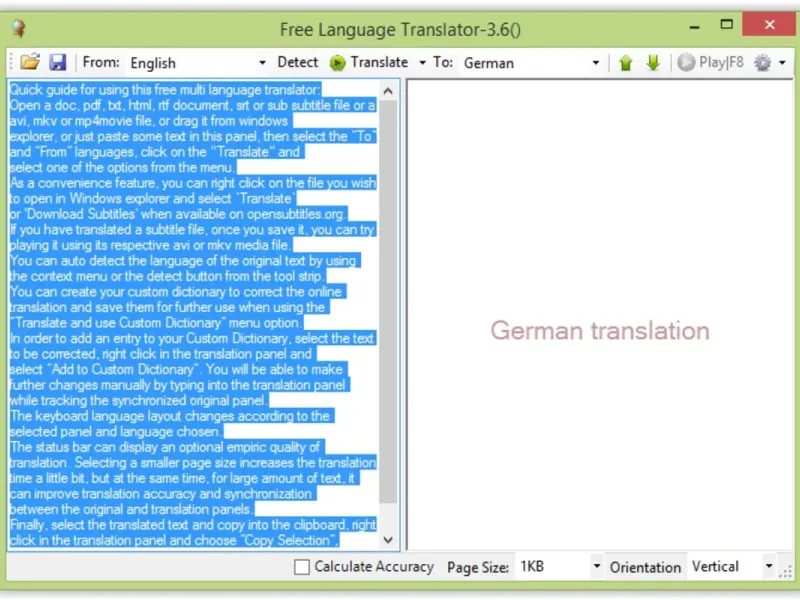Click the Detect language button
Image resolution: width=800 pixels, height=600 pixels.
297,62
